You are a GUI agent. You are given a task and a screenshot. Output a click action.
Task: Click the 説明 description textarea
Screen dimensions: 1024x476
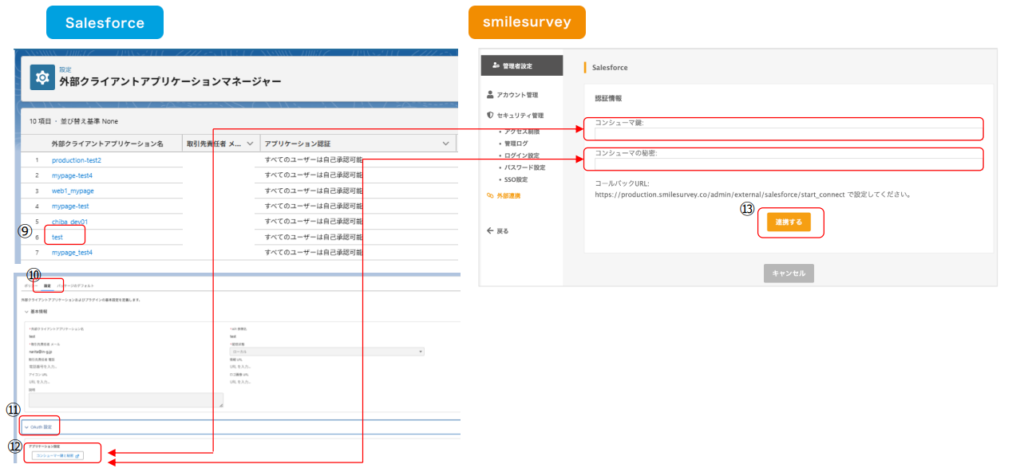[x=126, y=400]
